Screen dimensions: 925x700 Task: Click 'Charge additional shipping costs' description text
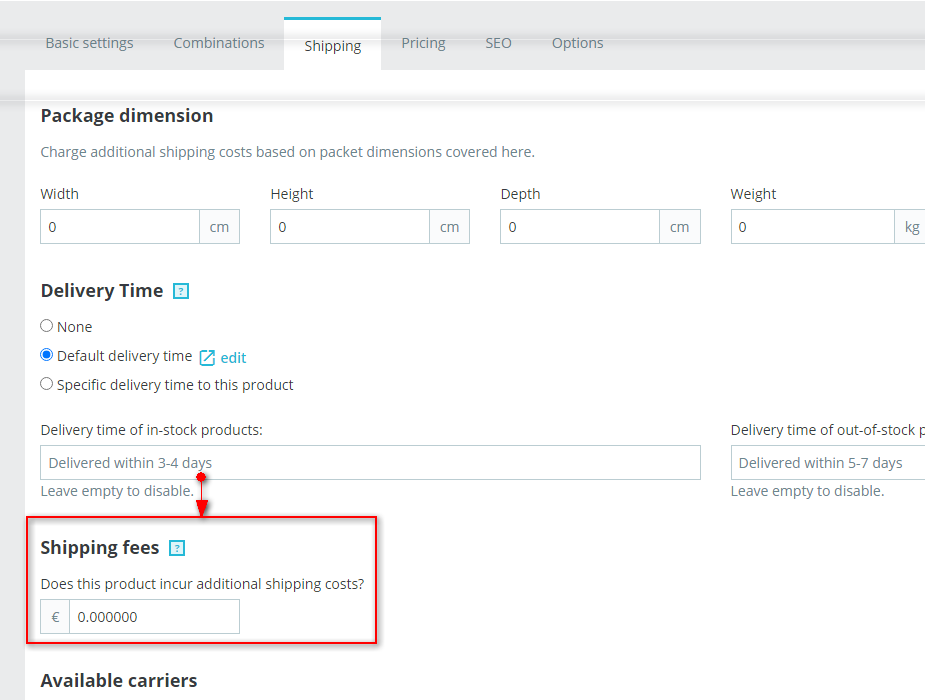(287, 152)
